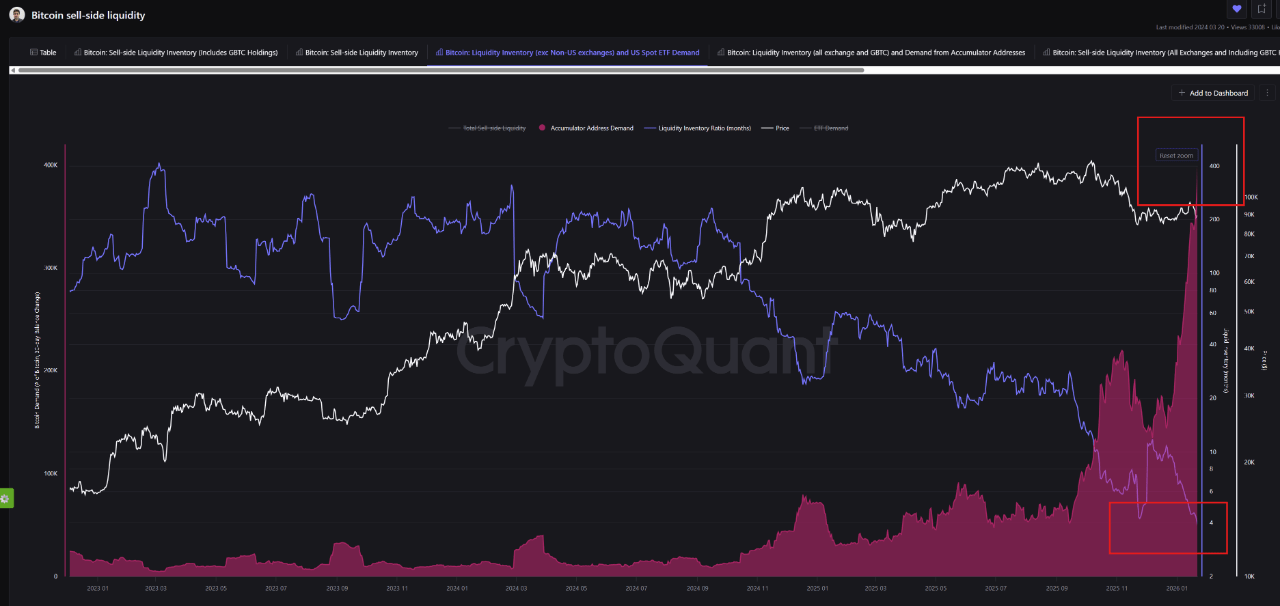
Task: Click the Add to Dashboard button
Action: tap(1213, 93)
